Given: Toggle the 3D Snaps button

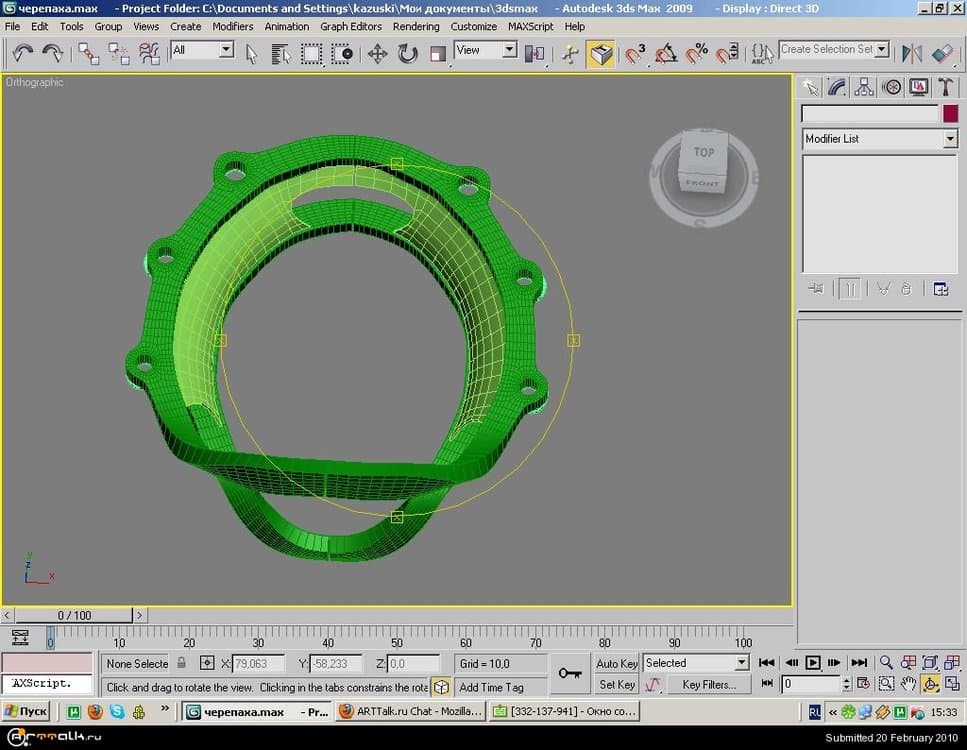Looking at the screenshot, I should point(635,54).
